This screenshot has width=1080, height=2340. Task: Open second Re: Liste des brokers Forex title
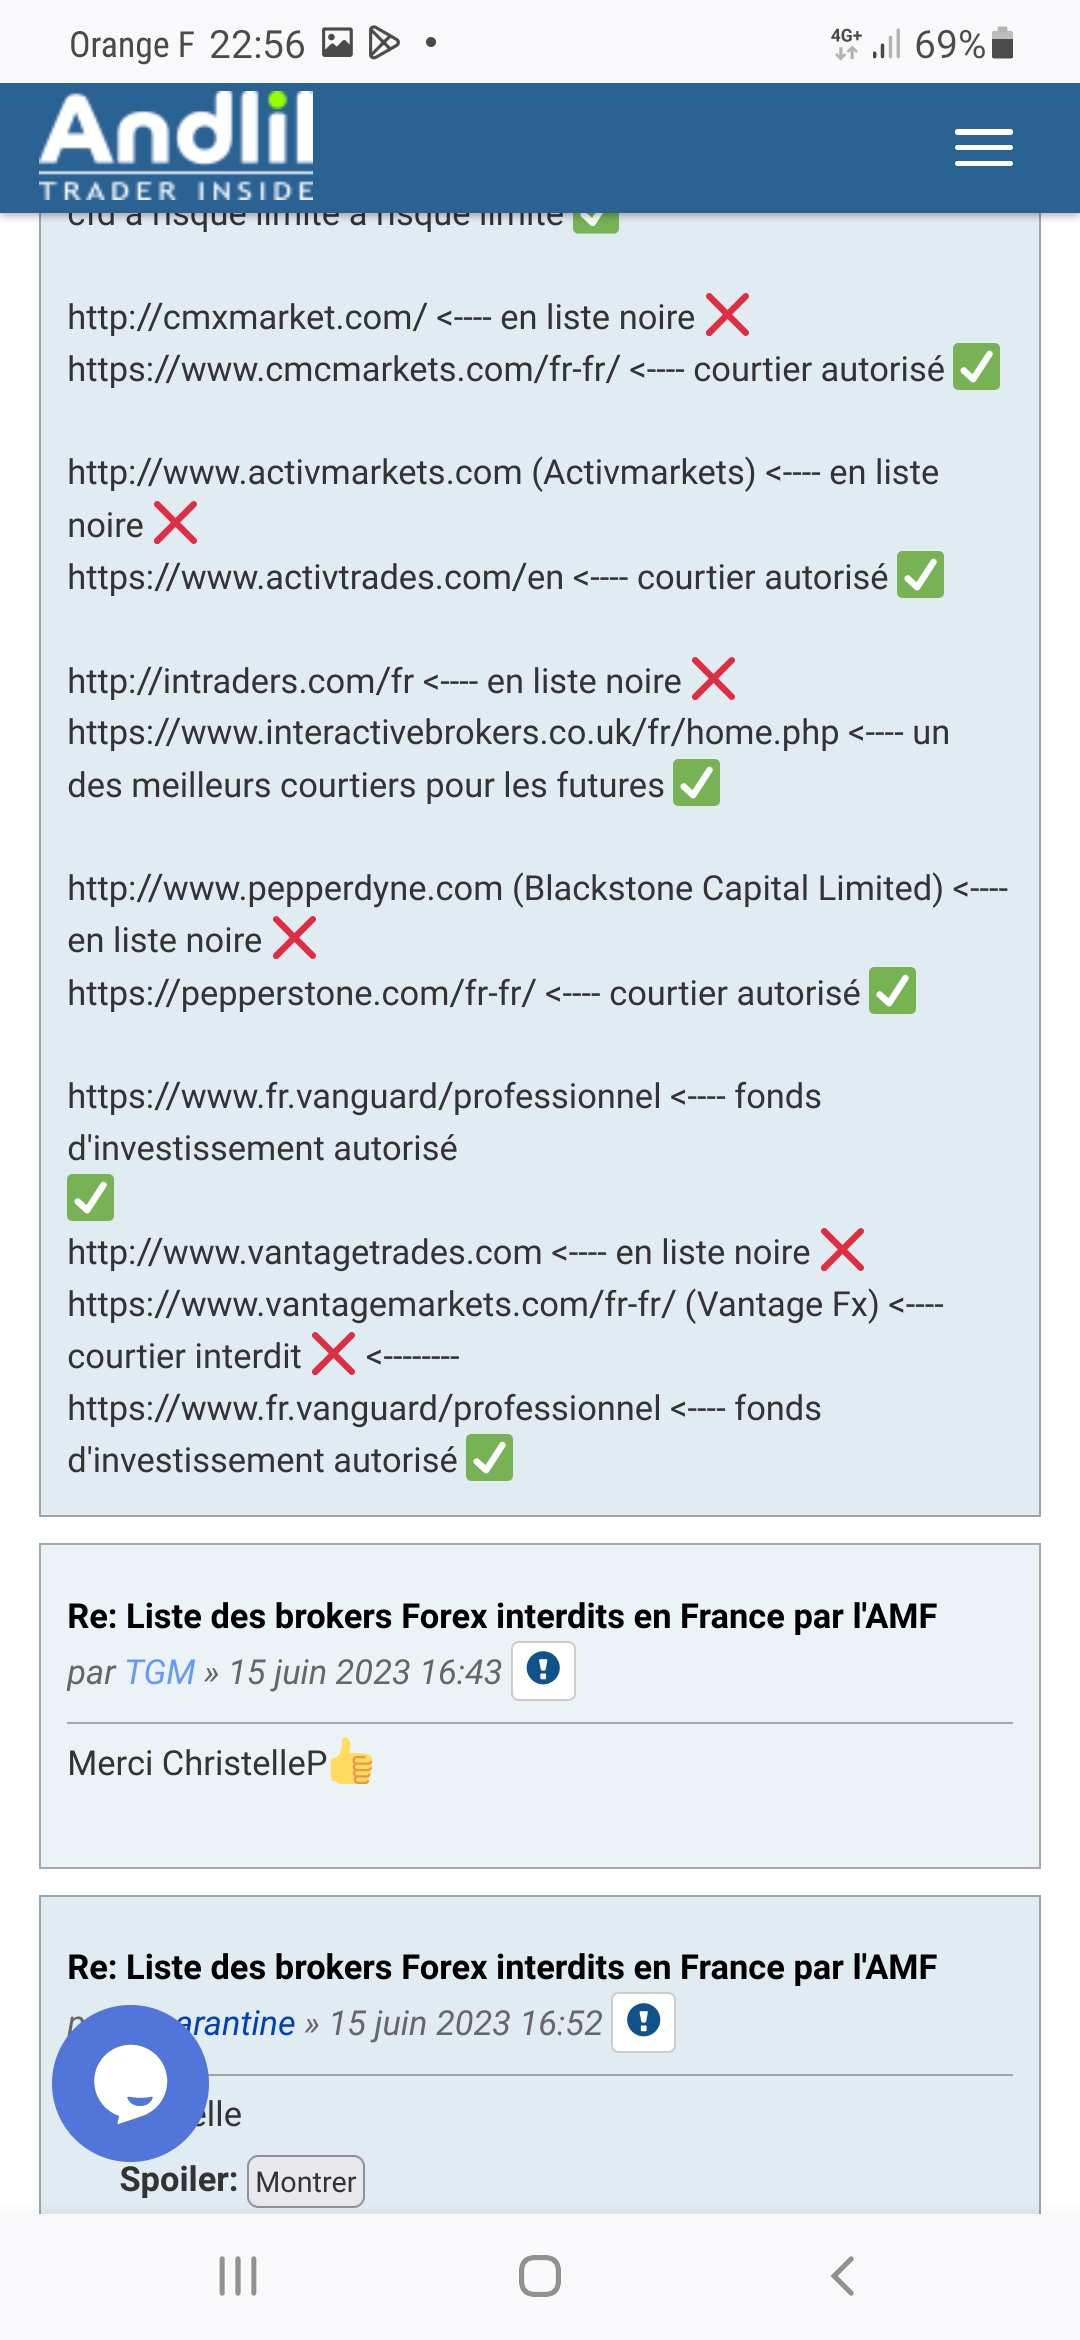502,1967
